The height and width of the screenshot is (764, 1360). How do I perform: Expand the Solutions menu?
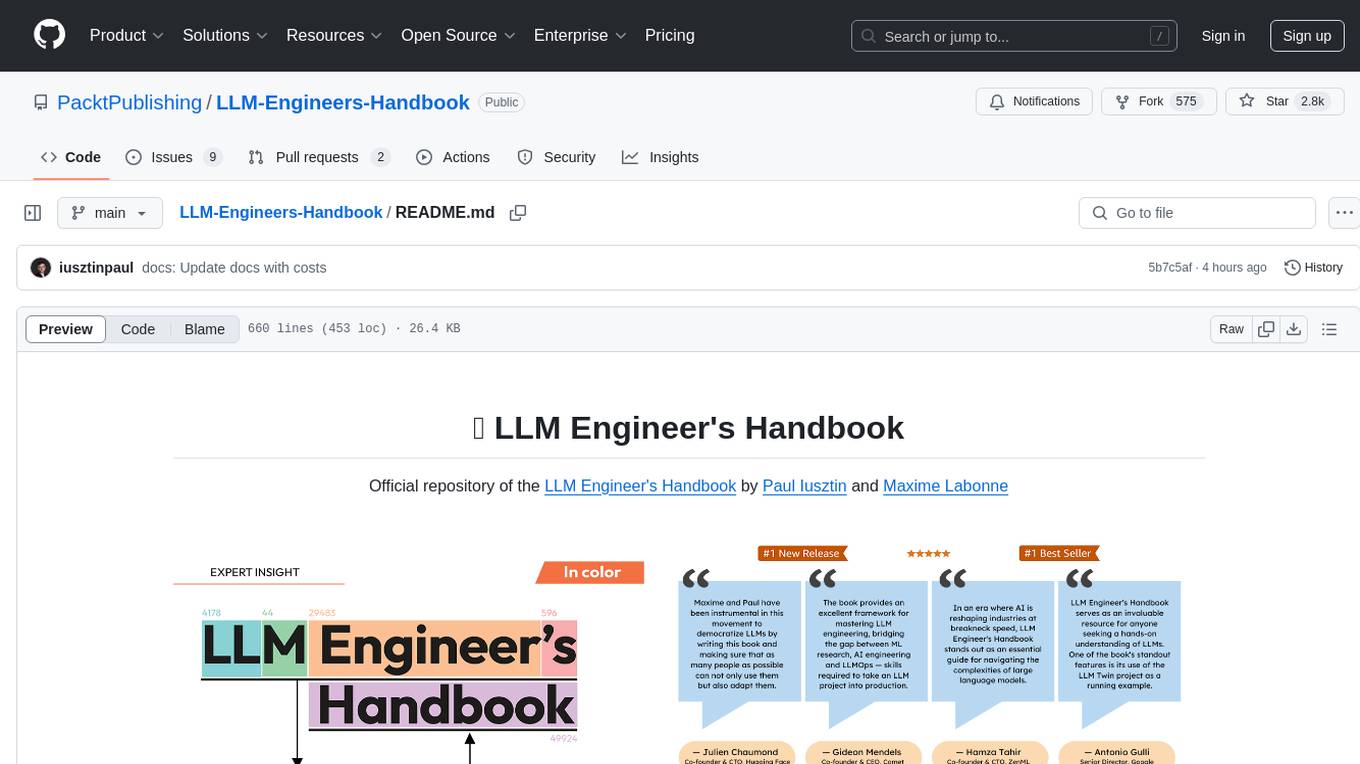225,35
